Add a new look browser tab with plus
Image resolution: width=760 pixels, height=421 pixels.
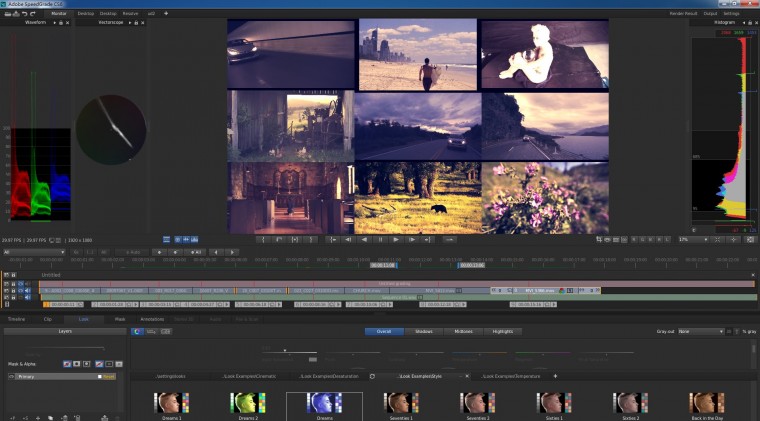coord(555,376)
